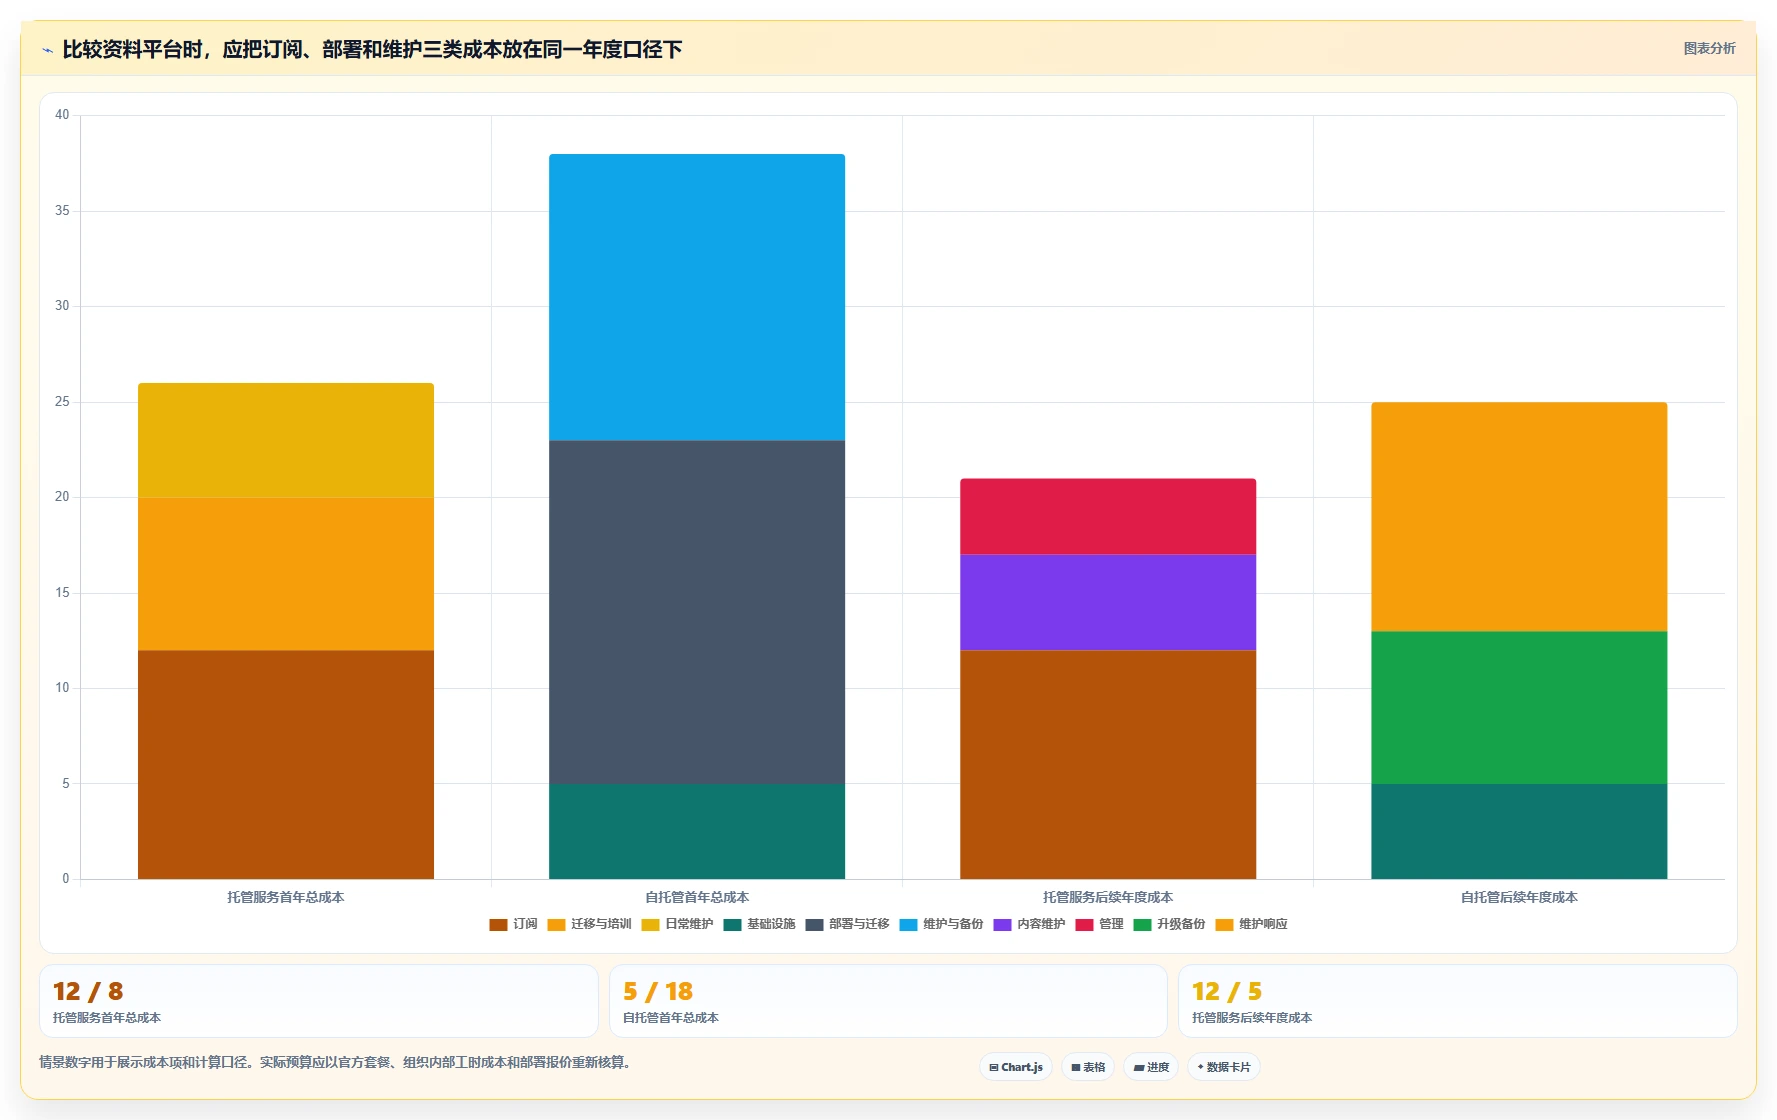Click the small icon before the chart title
Image resolution: width=1777 pixels, height=1120 pixels.
click(47, 50)
